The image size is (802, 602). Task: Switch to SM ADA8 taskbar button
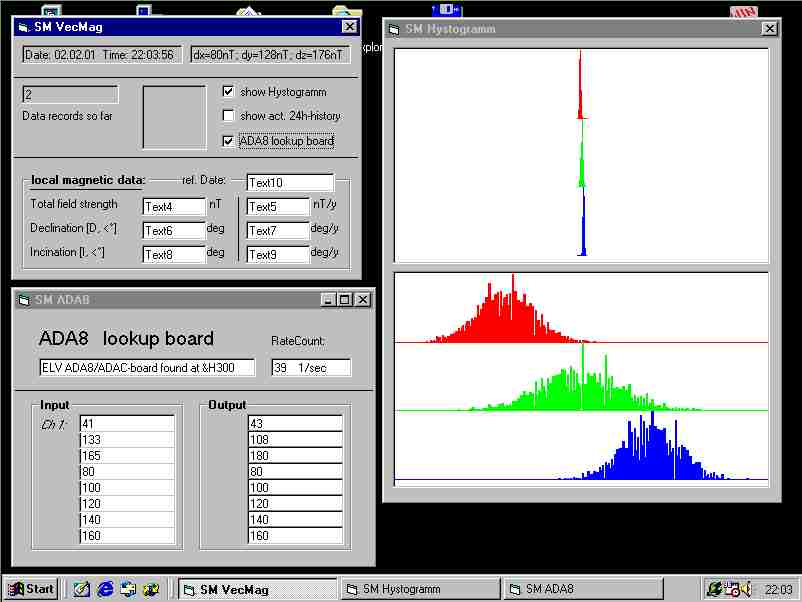coord(584,589)
